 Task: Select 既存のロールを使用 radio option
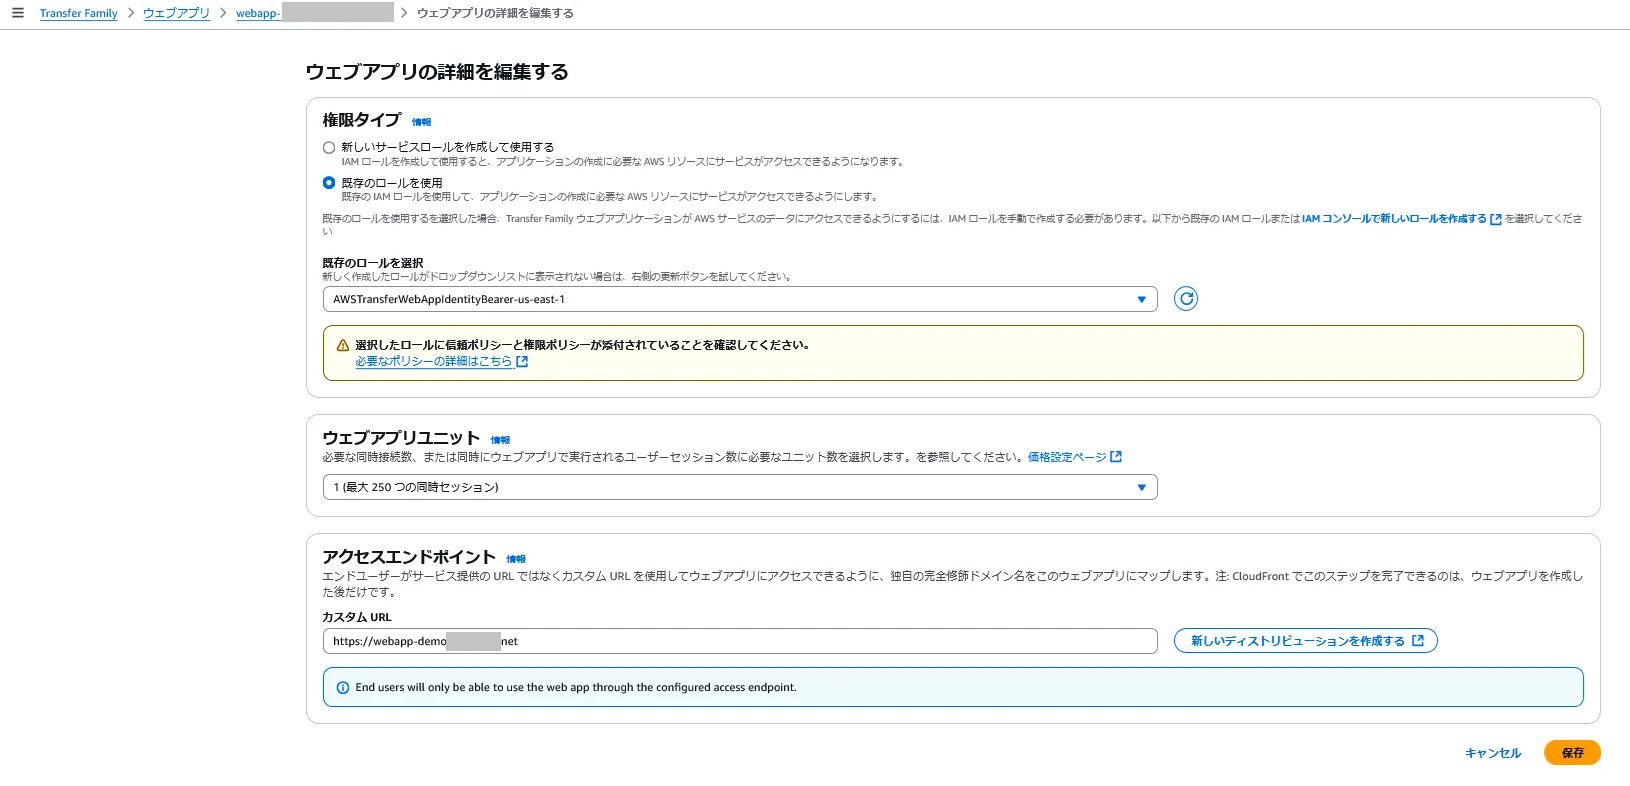(329, 183)
